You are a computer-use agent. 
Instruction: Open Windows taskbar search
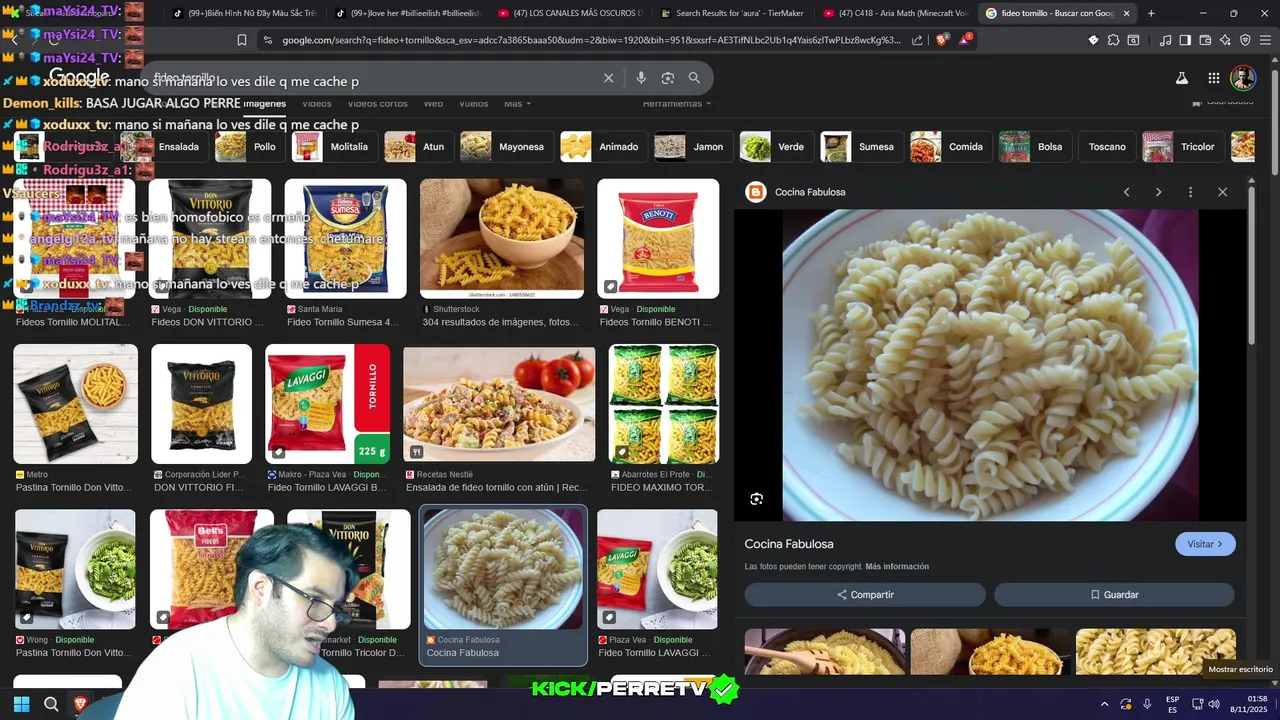pyautogui.click(x=51, y=704)
